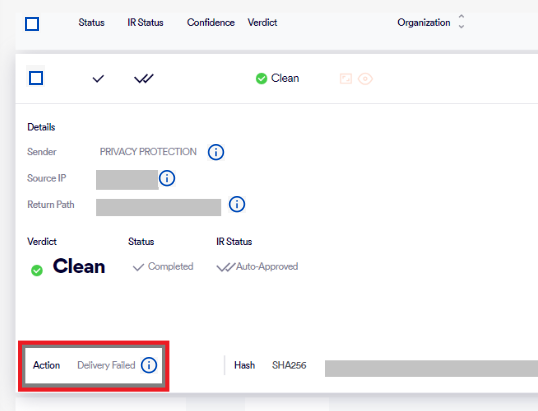Click the PRIVACY PROTECTION sender text
The image size is (538, 411).
(148, 152)
